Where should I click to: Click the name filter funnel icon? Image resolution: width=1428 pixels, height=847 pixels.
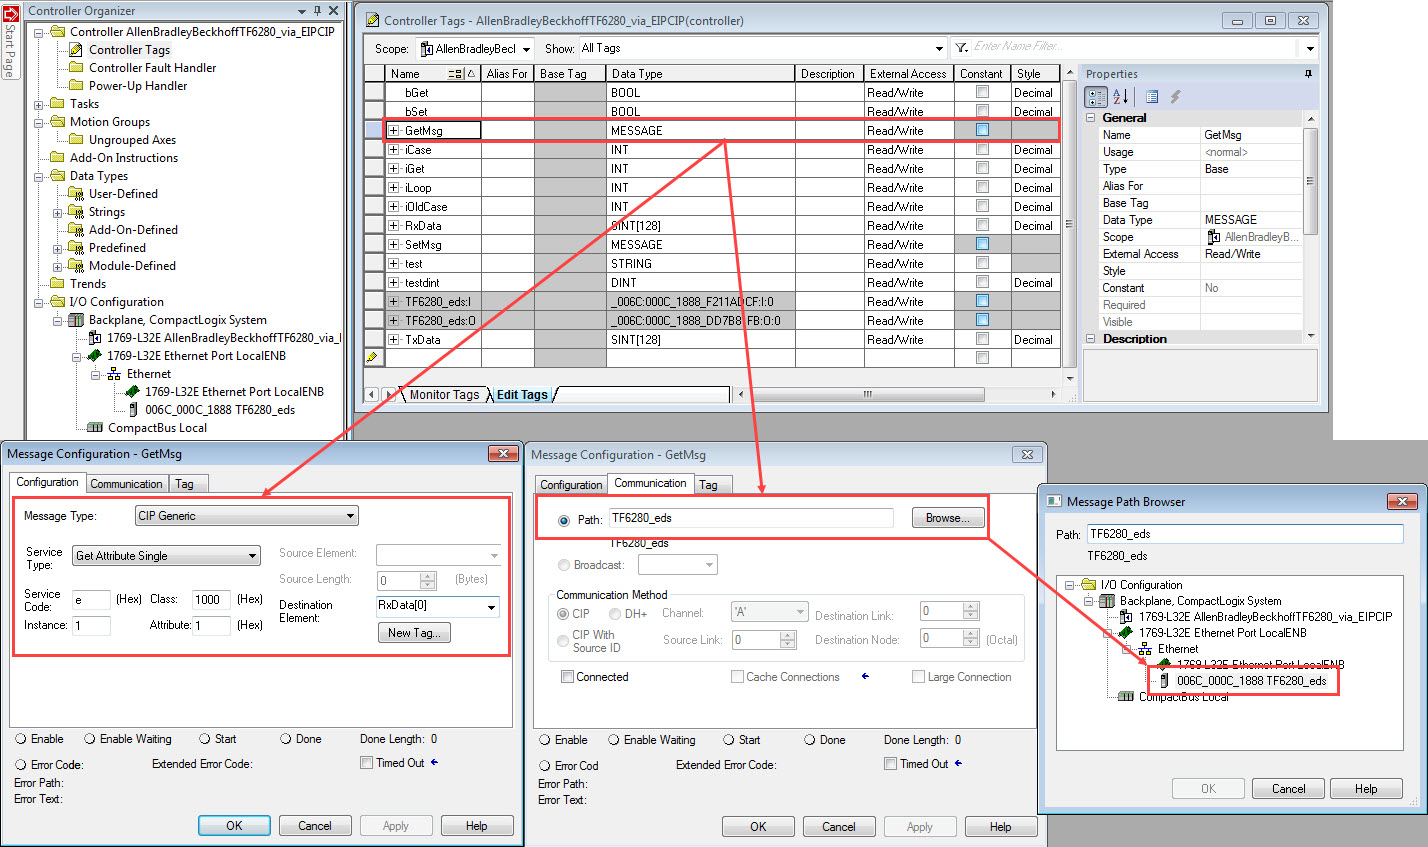(960, 48)
